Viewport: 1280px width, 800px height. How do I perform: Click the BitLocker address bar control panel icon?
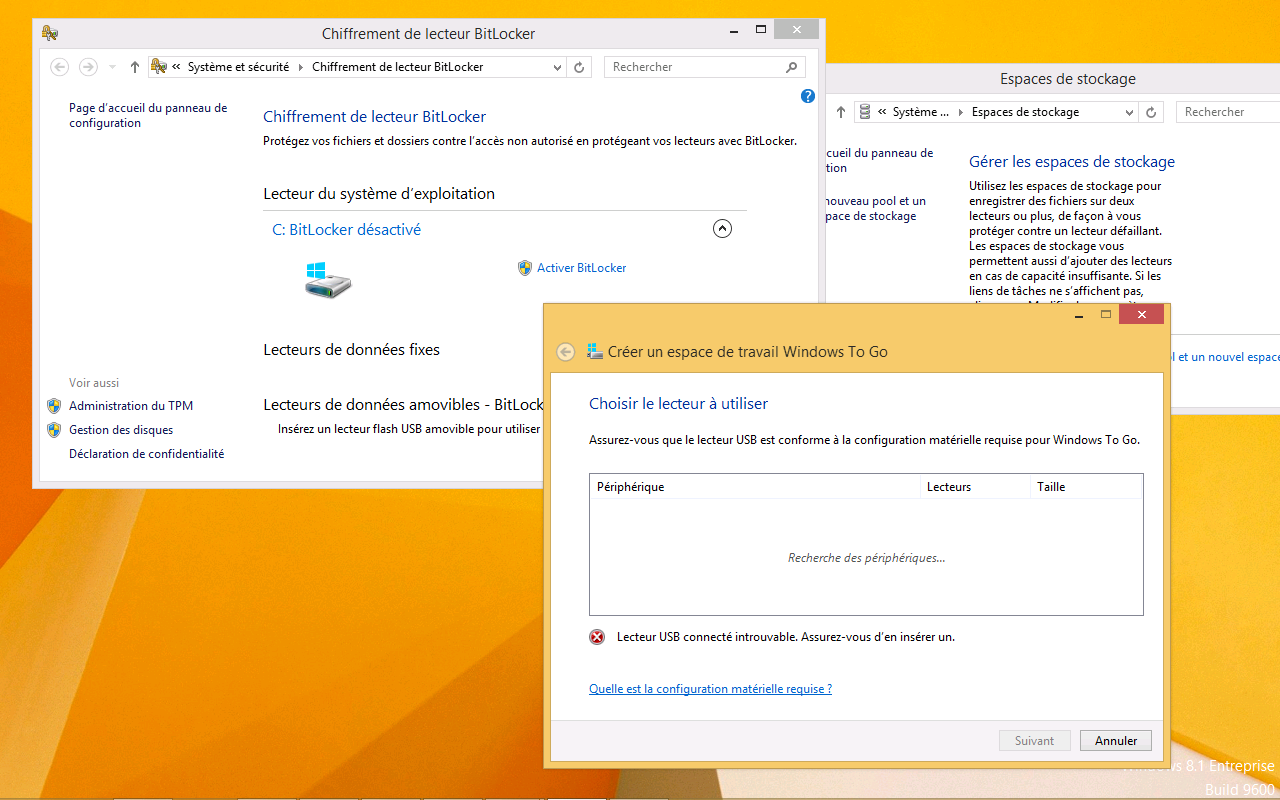(158, 67)
